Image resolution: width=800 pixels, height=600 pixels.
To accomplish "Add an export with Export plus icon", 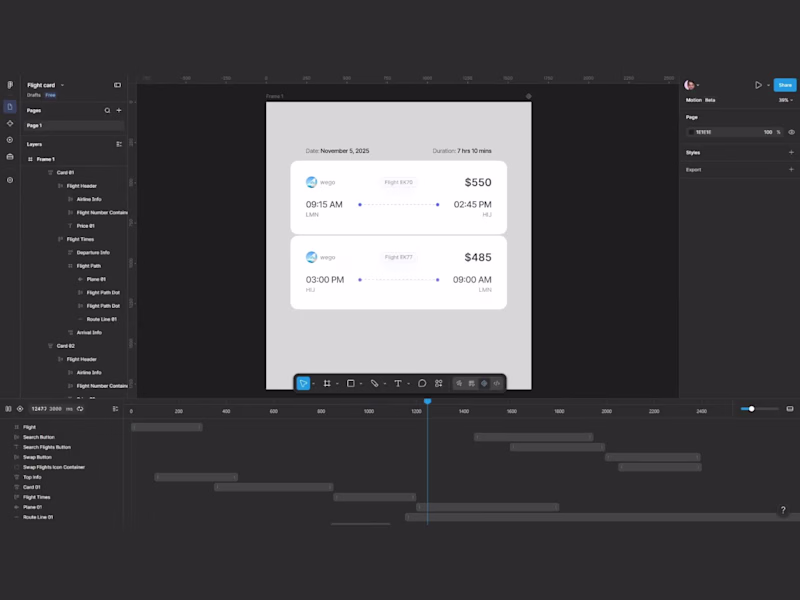I will click(x=791, y=169).
